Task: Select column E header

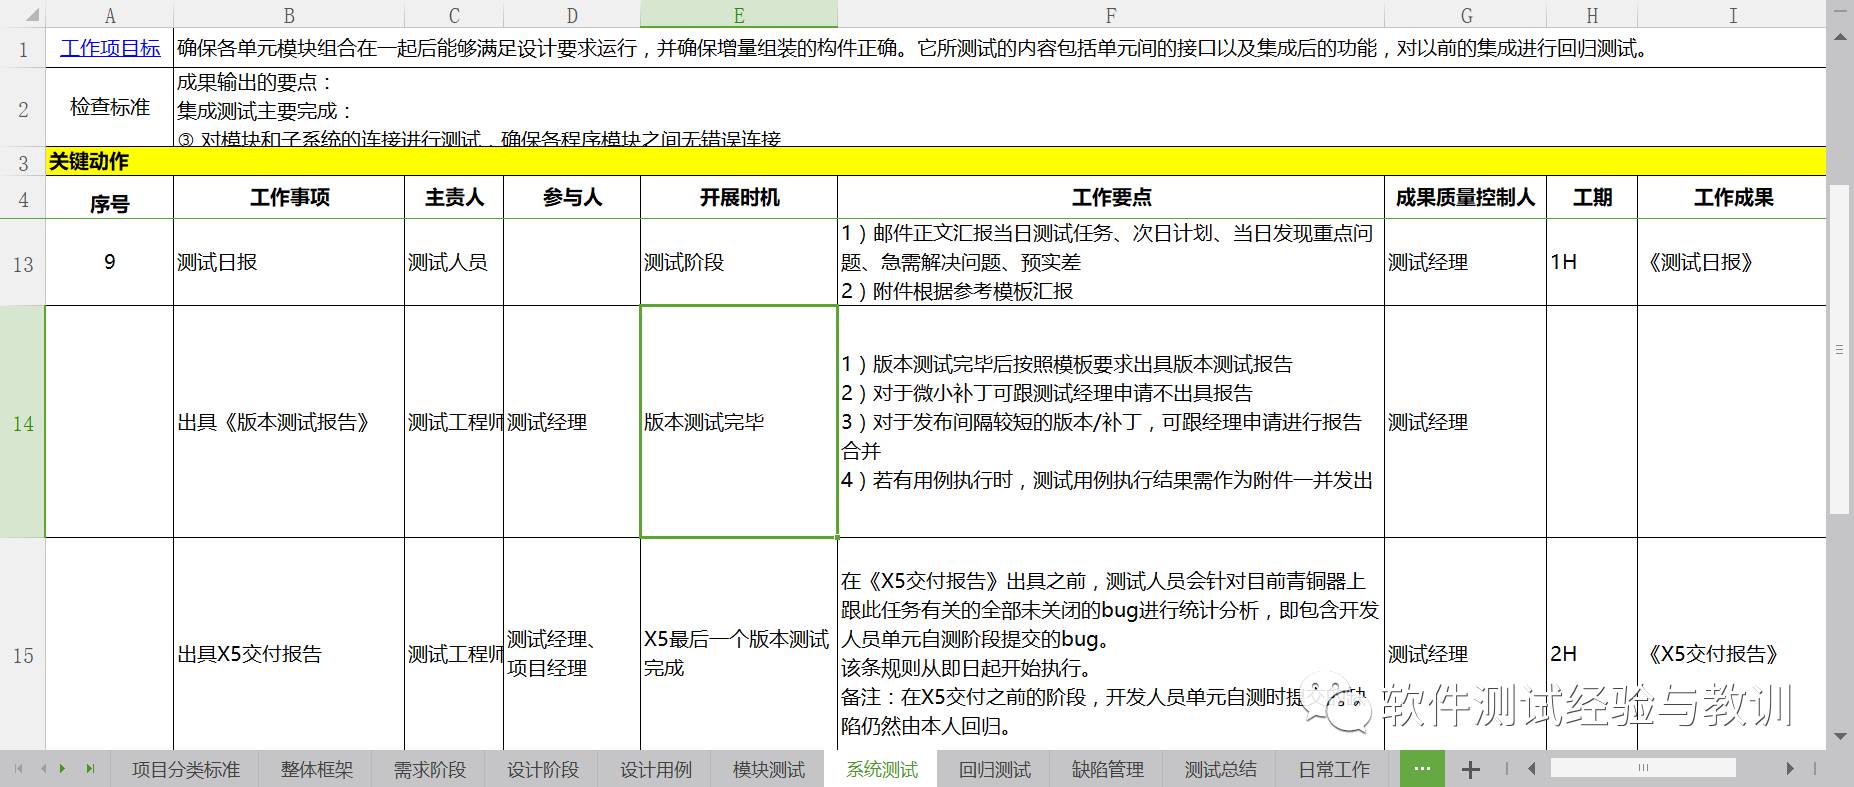Action: (x=739, y=14)
